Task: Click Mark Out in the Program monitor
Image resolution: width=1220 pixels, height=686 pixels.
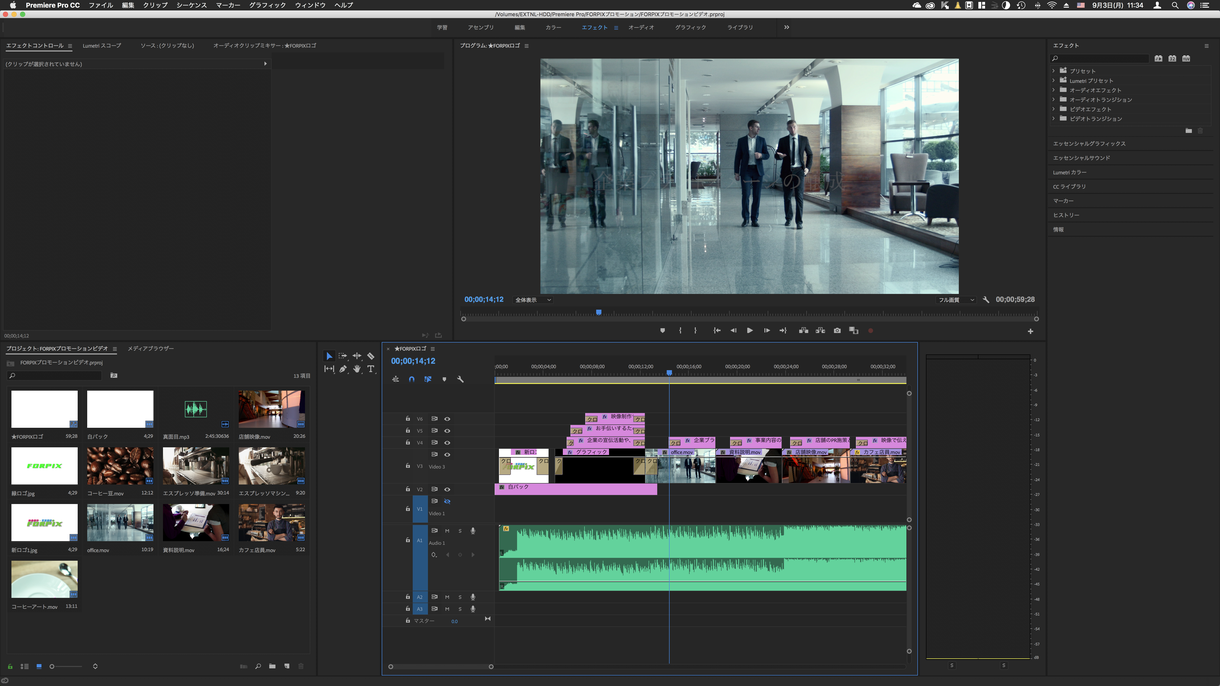Action: [x=696, y=331]
